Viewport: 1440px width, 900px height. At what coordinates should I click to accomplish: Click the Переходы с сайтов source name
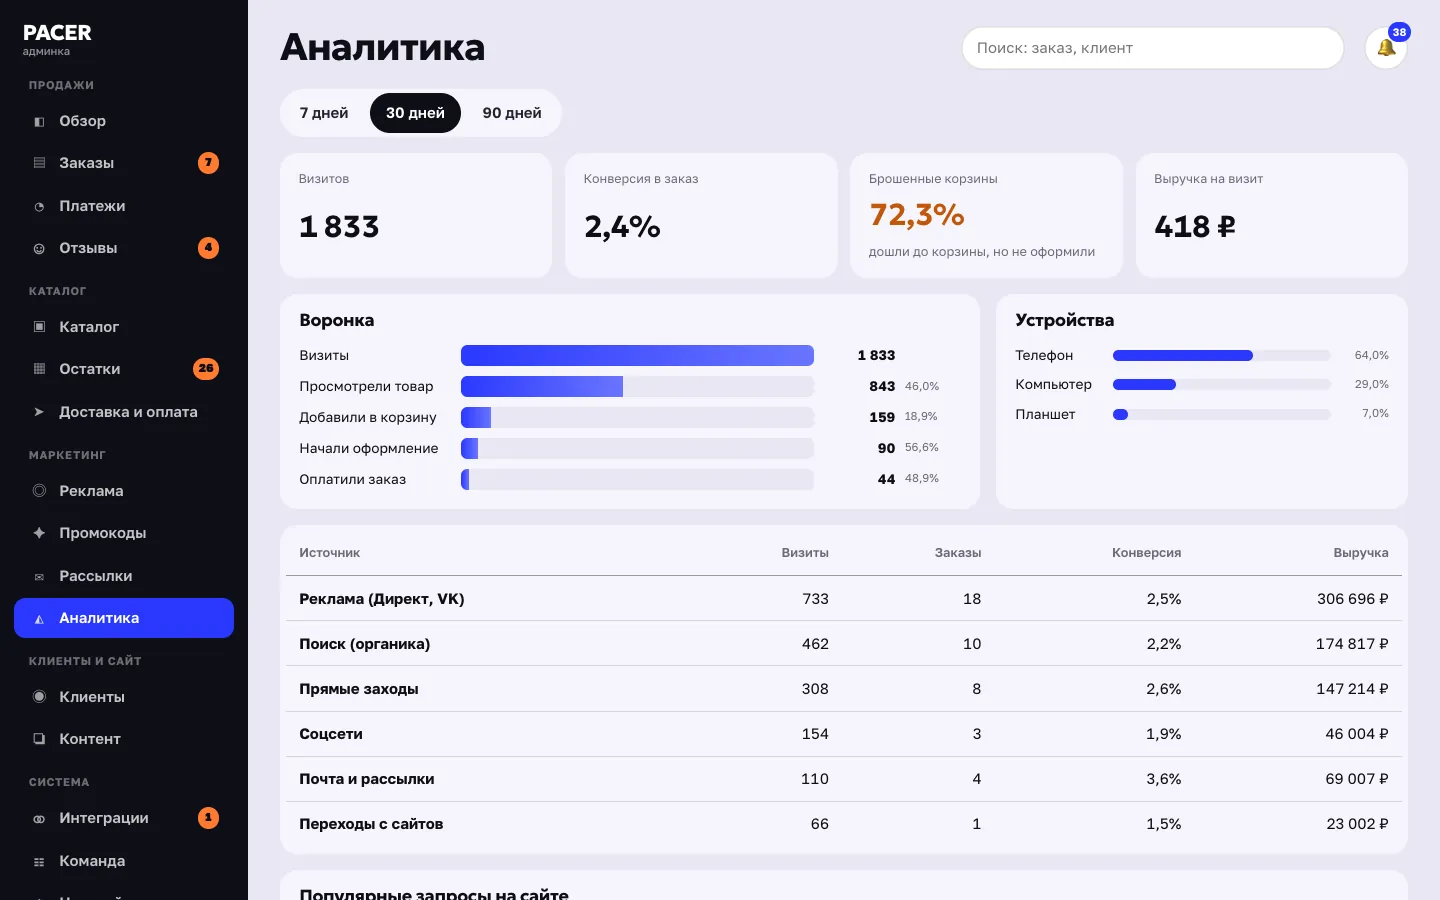(371, 824)
